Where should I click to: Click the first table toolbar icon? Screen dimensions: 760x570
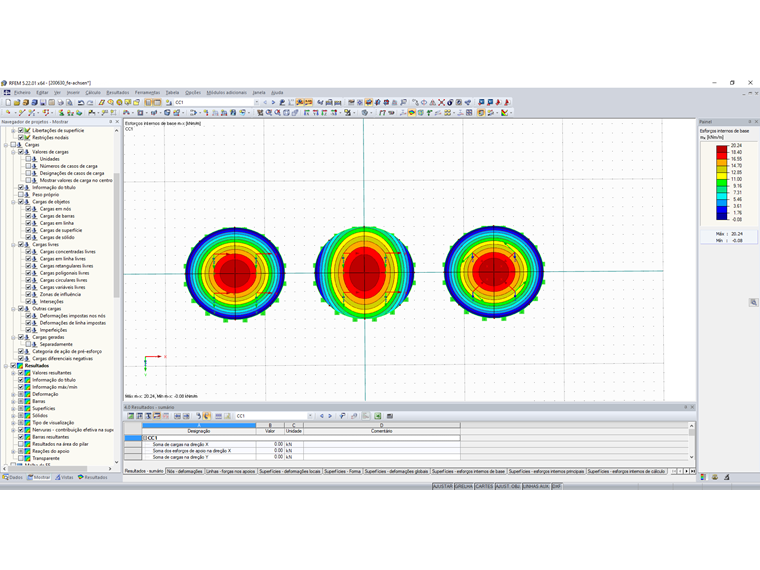pyautogui.click(x=130, y=416)
